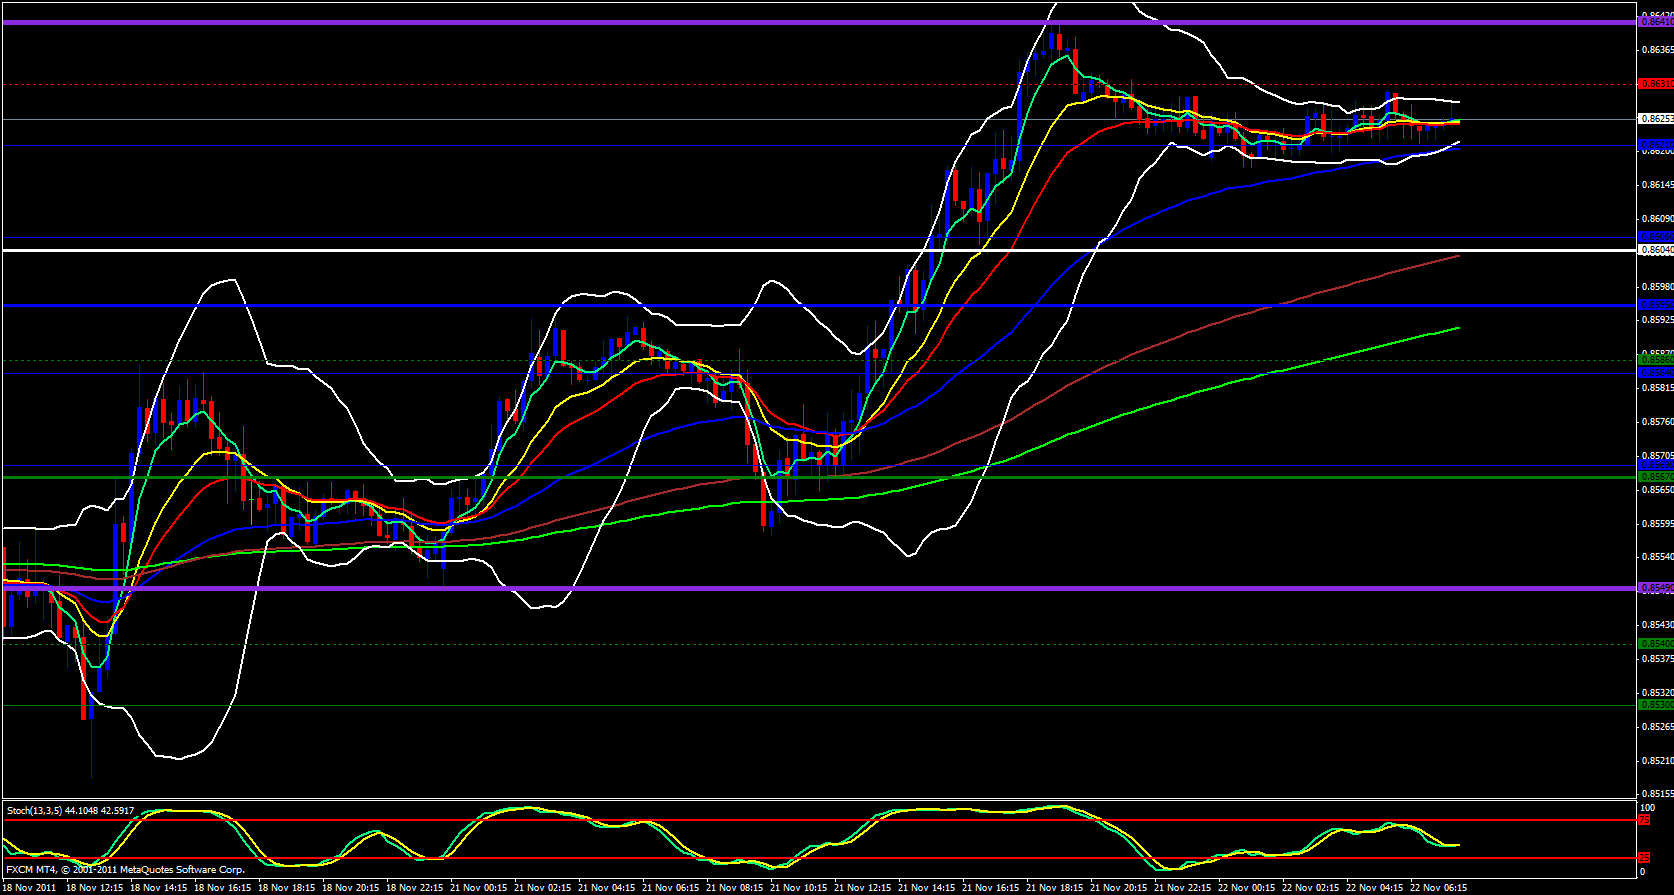Image resolution: width=1674 pixels, height=895 pixels.
Task: Select the green 0.85300 price label
Action: click(x=1655, y=705)
